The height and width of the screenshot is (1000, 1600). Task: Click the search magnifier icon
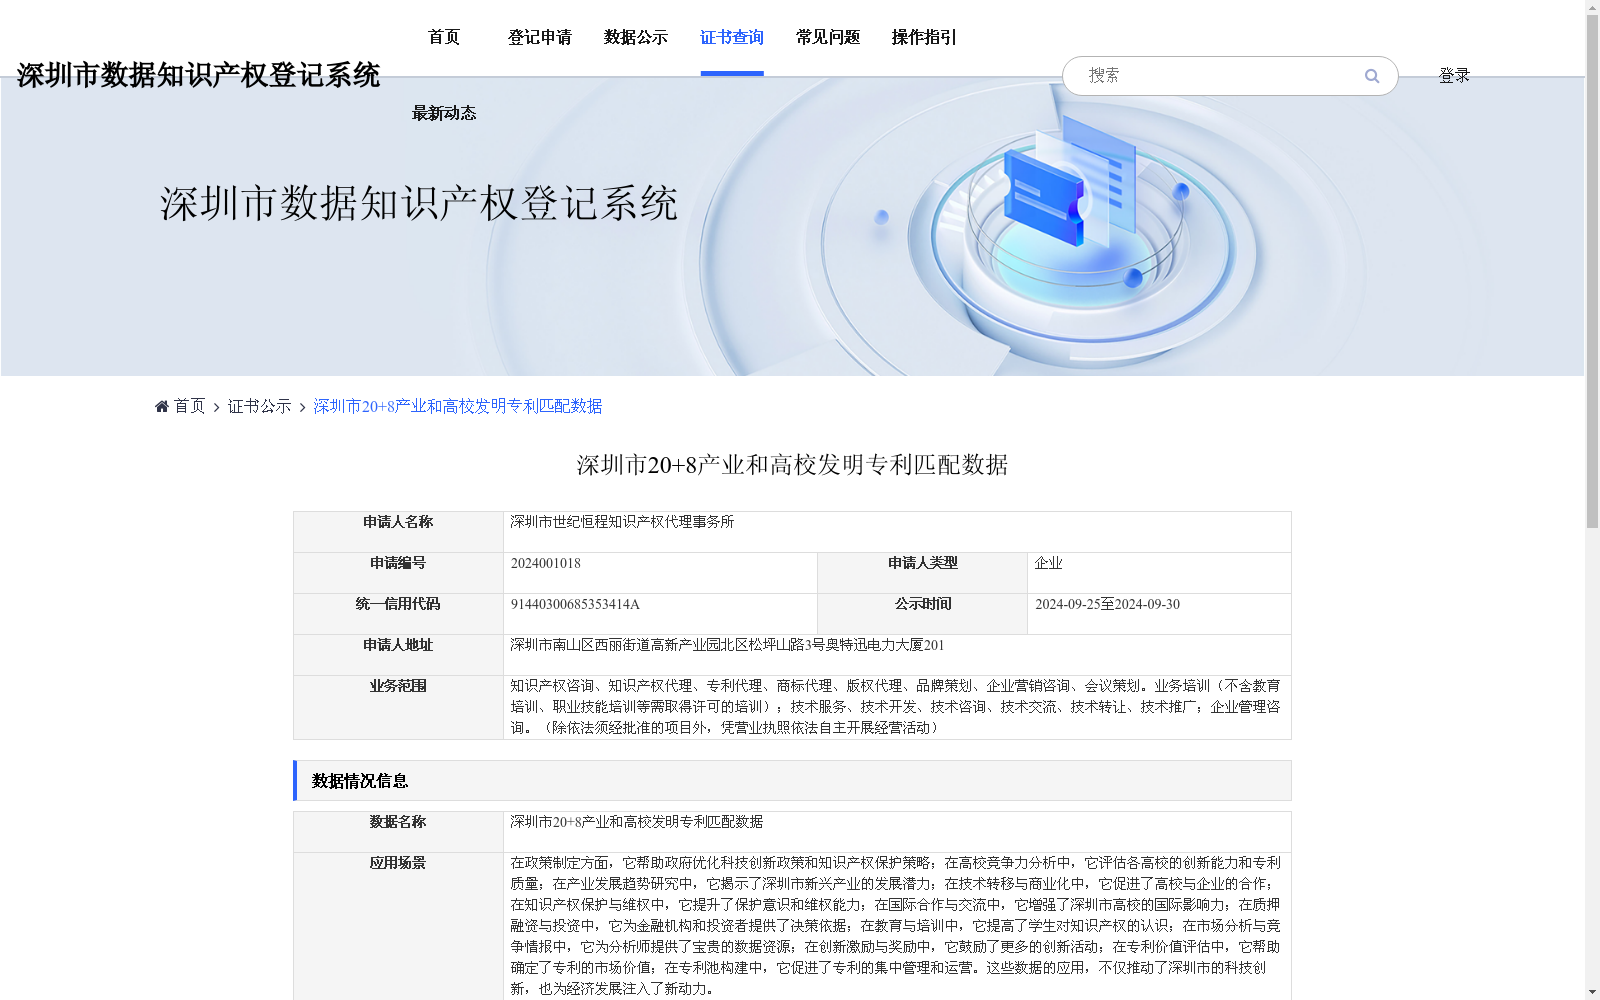click(1372, 76)
